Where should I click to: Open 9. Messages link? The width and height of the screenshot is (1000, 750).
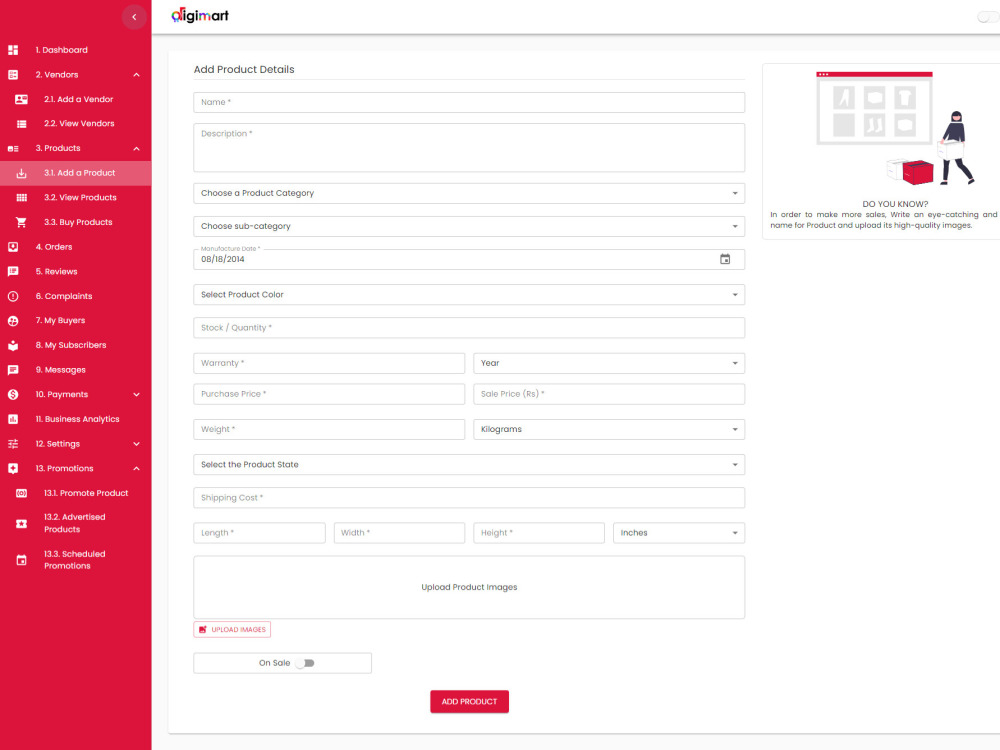point(61,370)
